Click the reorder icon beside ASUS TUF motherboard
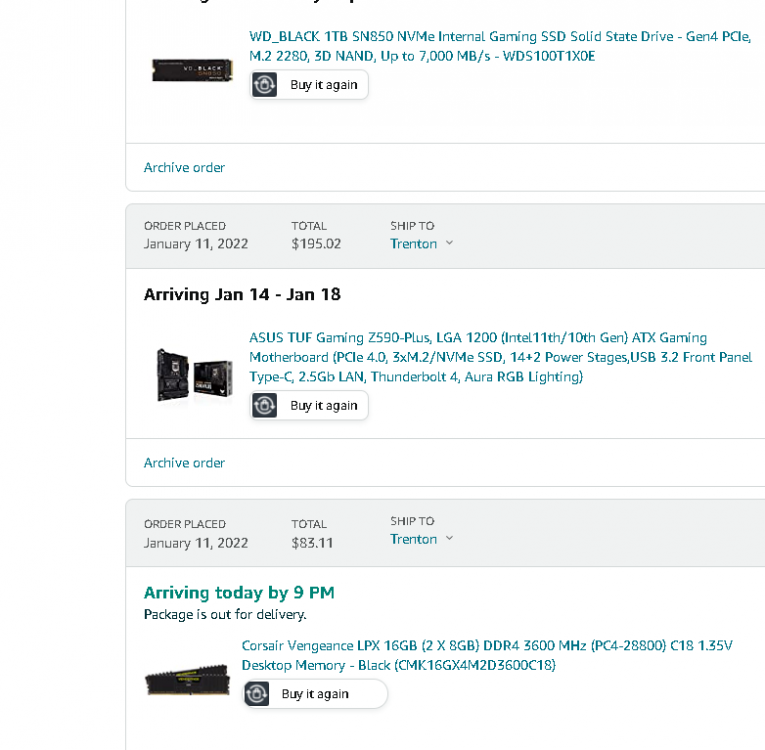The width and height of the screenshot is (765, 750). (x=265, y=405)
